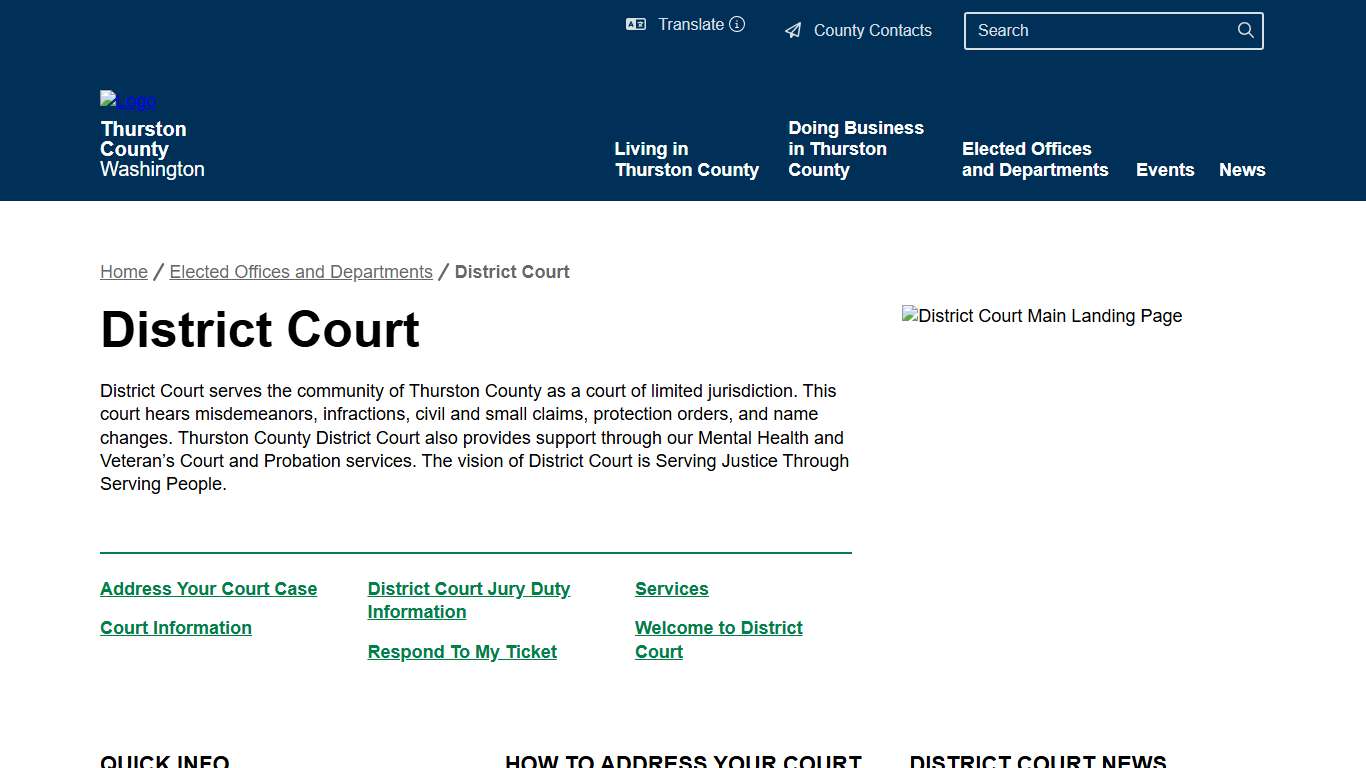The image size is (1366, 768).
Task: Select the News menu item
Action: tap(1242, 169)
